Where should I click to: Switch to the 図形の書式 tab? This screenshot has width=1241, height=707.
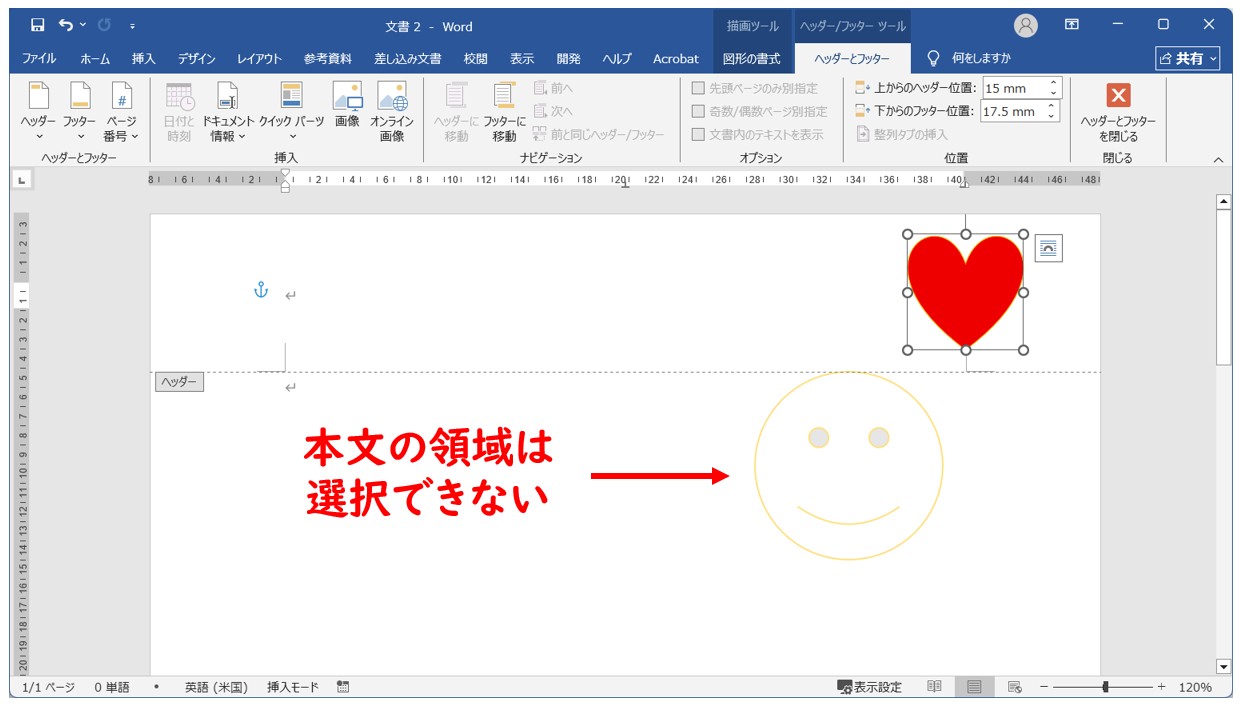pyautogui.click(x=751, y=58)
